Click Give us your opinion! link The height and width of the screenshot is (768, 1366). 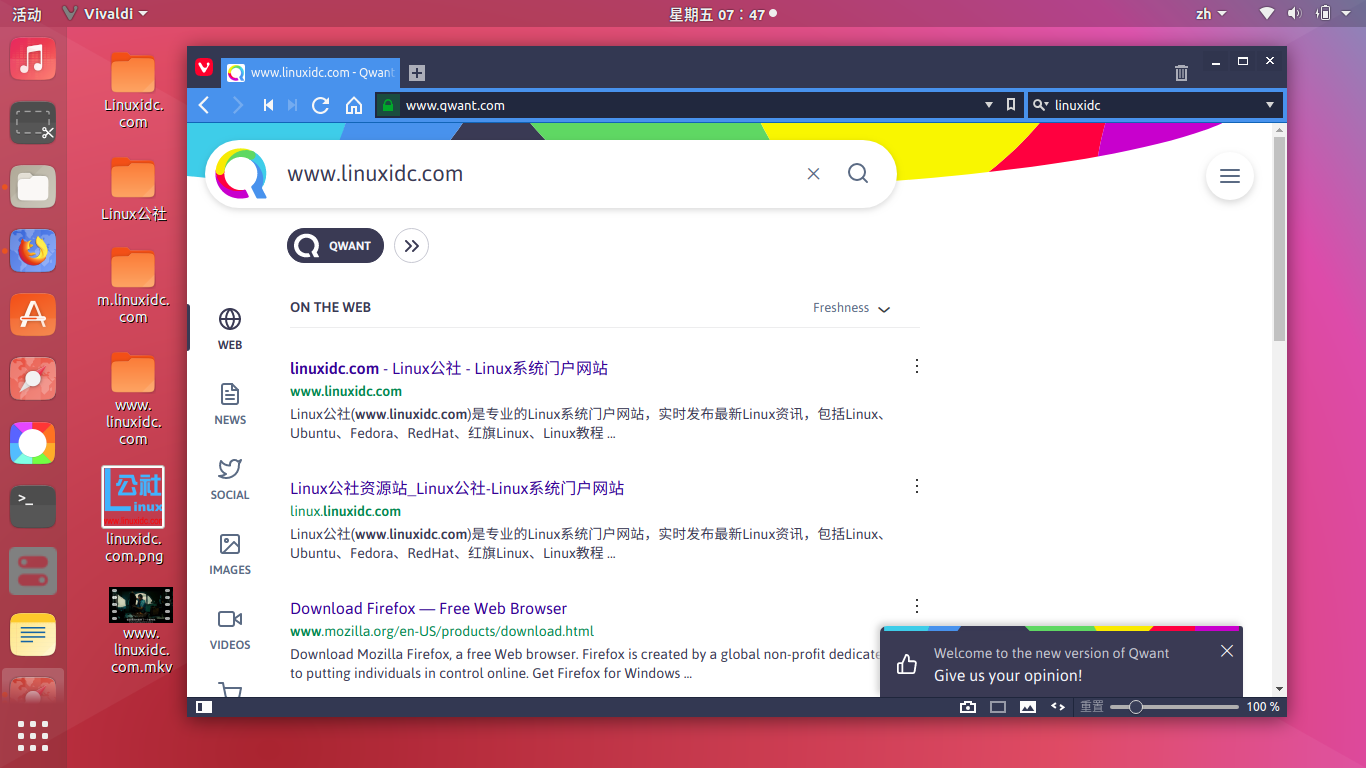1008,676
